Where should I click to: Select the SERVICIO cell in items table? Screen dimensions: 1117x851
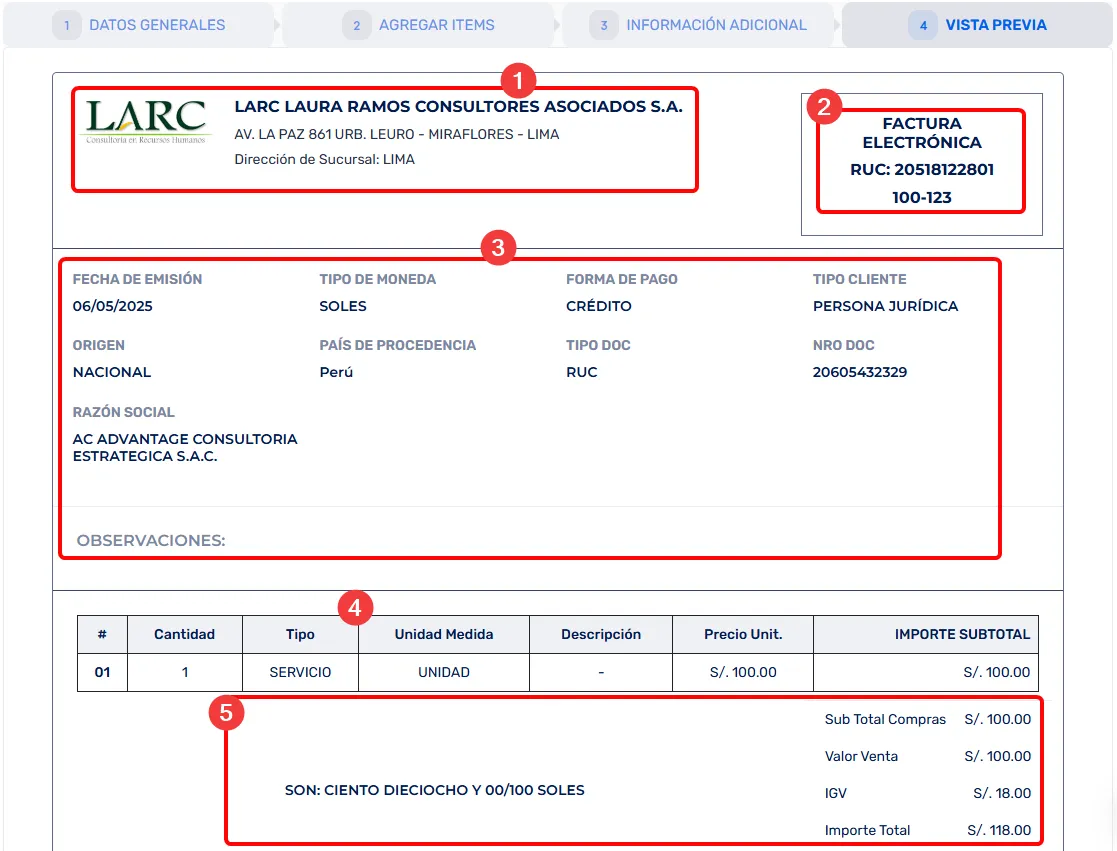300,672
